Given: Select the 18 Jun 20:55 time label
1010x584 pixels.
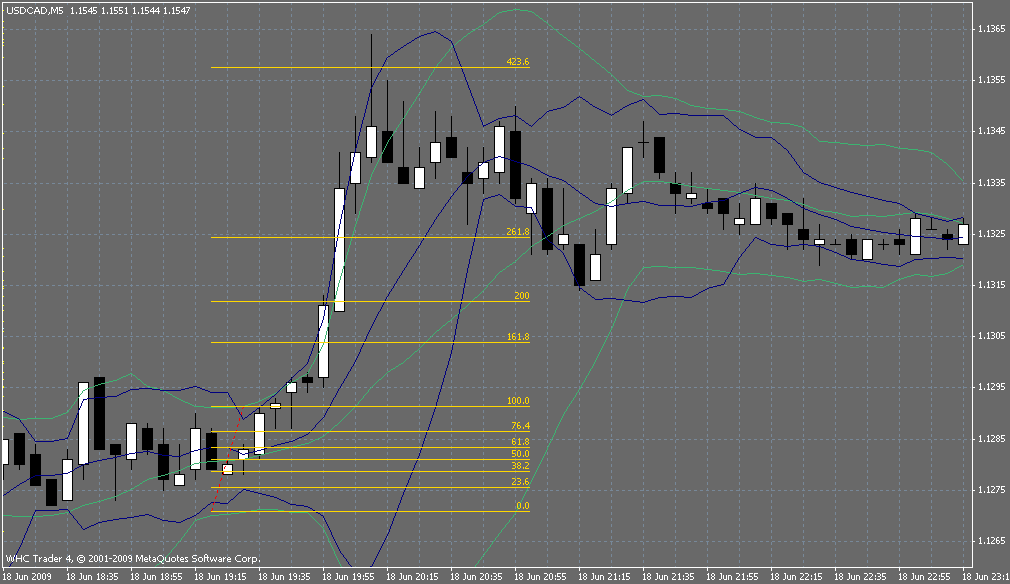Looking at the screenshot, I should pyautogui.click(x=540, y=576).
